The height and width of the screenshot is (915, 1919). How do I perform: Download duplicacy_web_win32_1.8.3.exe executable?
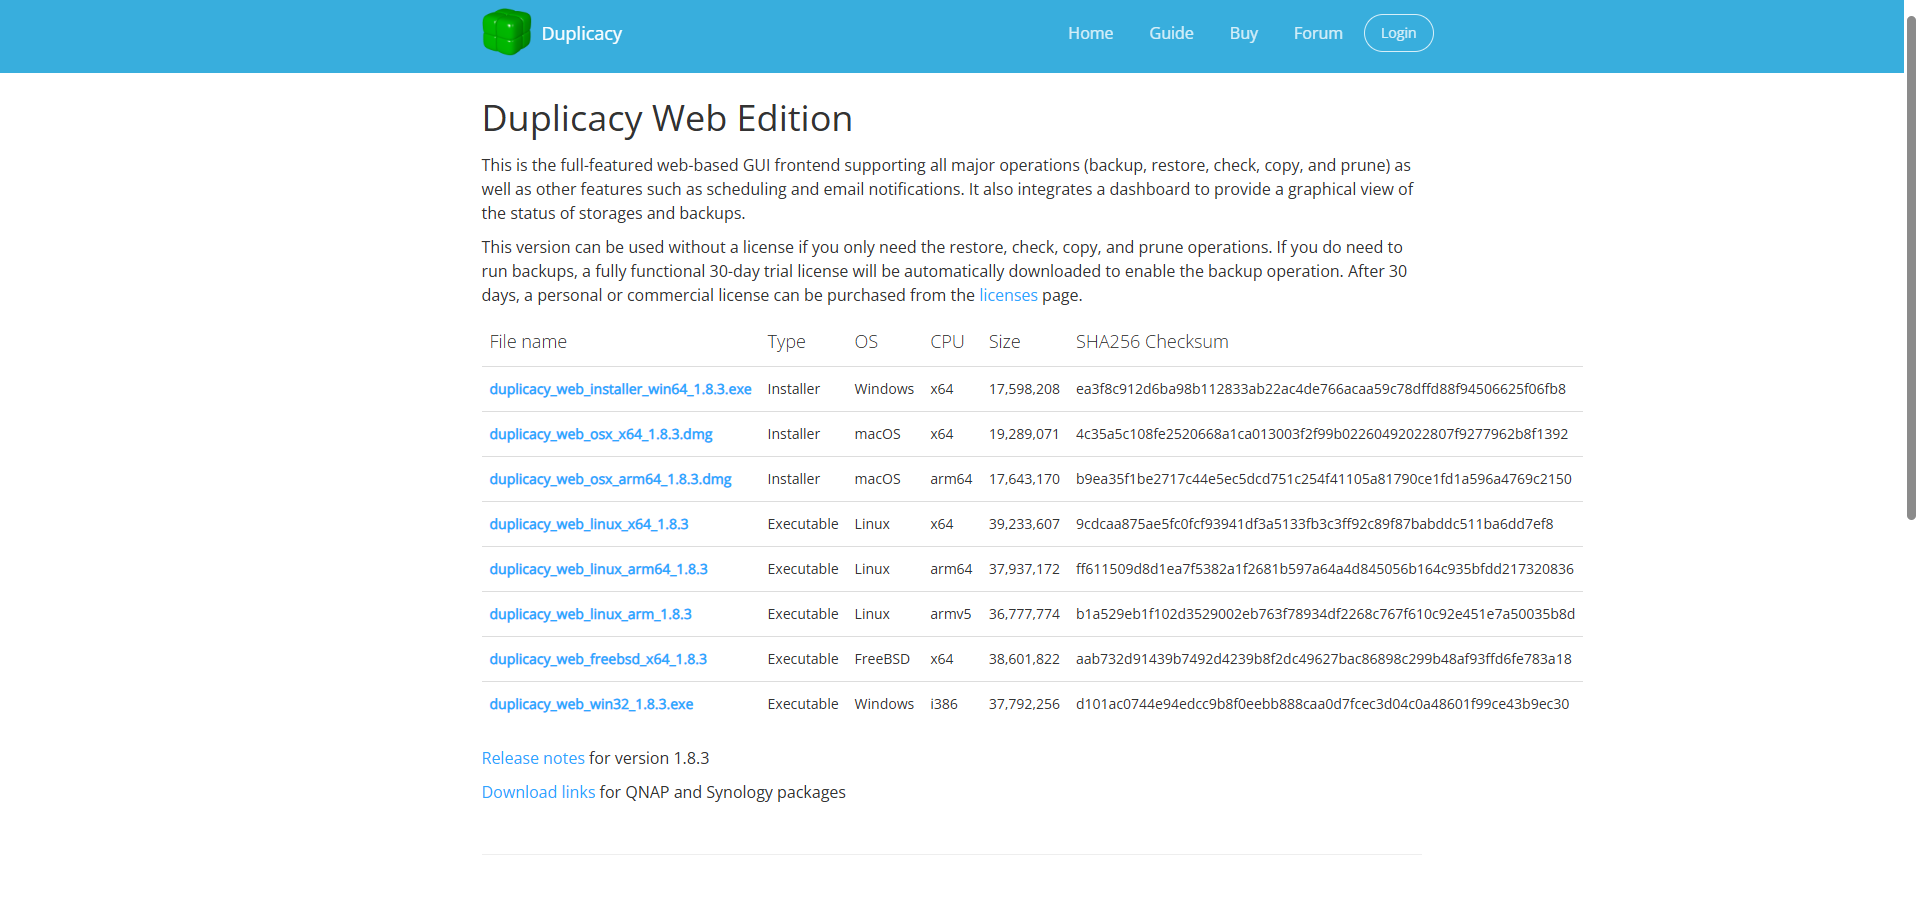591,704
